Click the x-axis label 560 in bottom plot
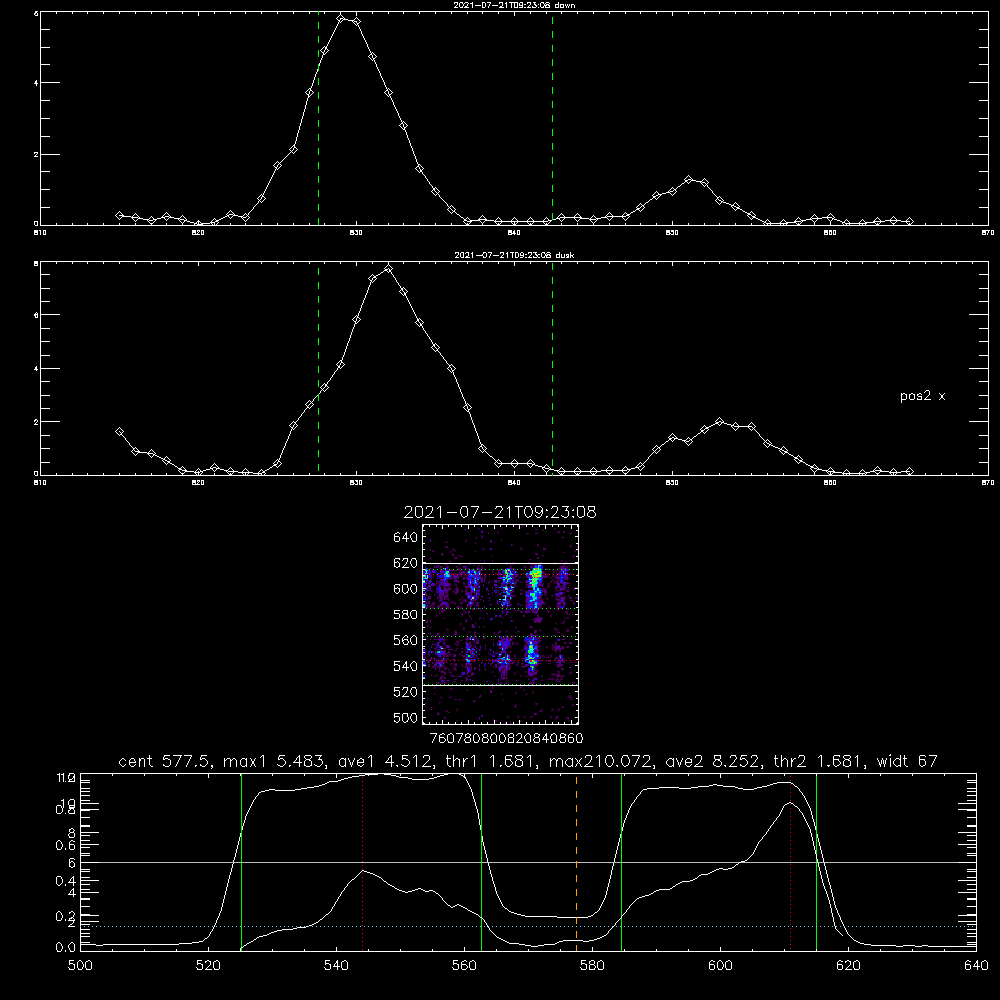Viewport: 1000px width, 1000px height. (464, 966)
